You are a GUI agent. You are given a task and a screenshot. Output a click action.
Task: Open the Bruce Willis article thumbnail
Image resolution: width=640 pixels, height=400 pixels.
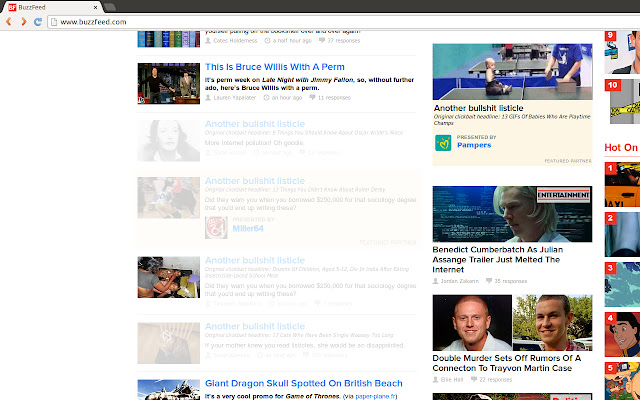(x=169, y=83)
